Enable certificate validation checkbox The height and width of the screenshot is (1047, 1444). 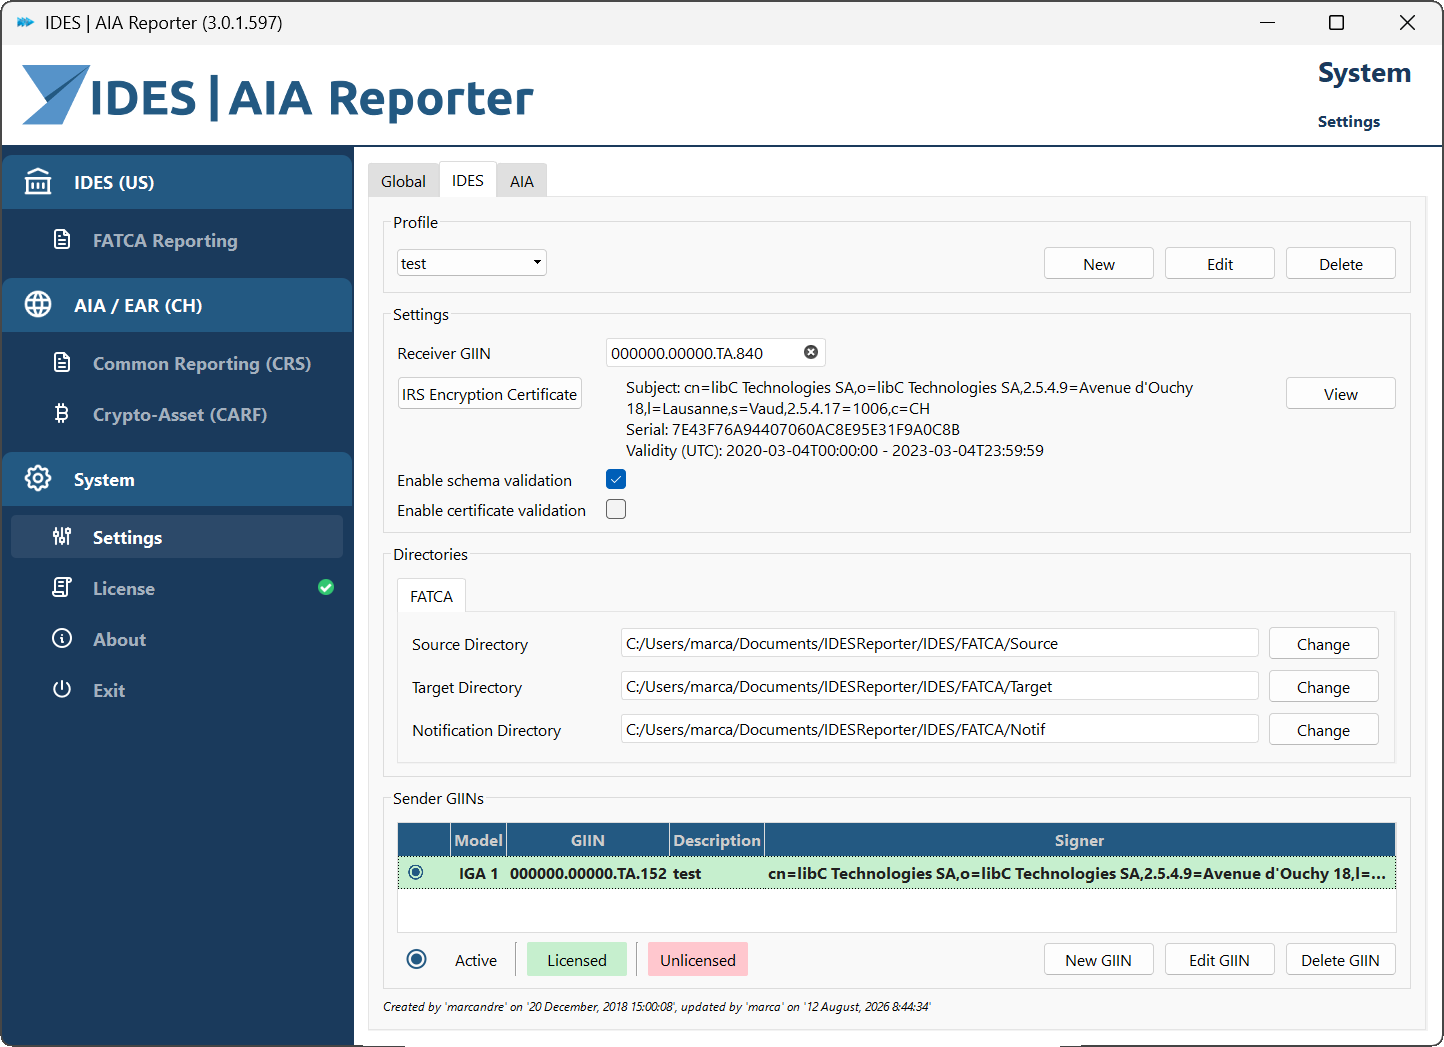616,510
